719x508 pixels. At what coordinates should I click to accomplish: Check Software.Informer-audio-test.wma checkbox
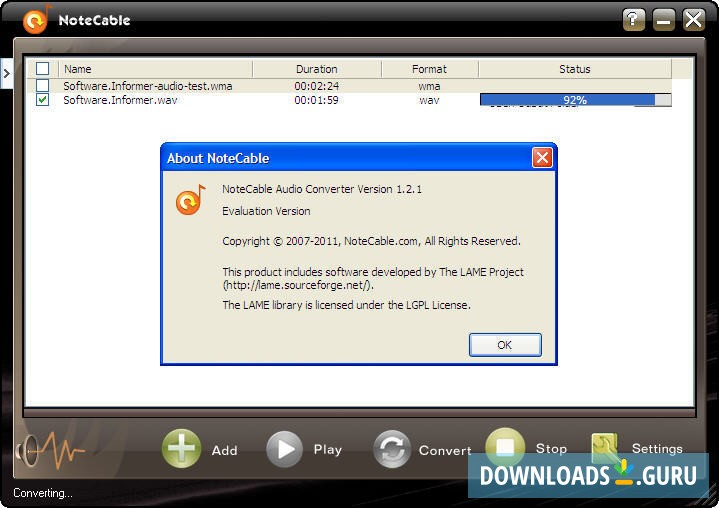tap(43, 85)
